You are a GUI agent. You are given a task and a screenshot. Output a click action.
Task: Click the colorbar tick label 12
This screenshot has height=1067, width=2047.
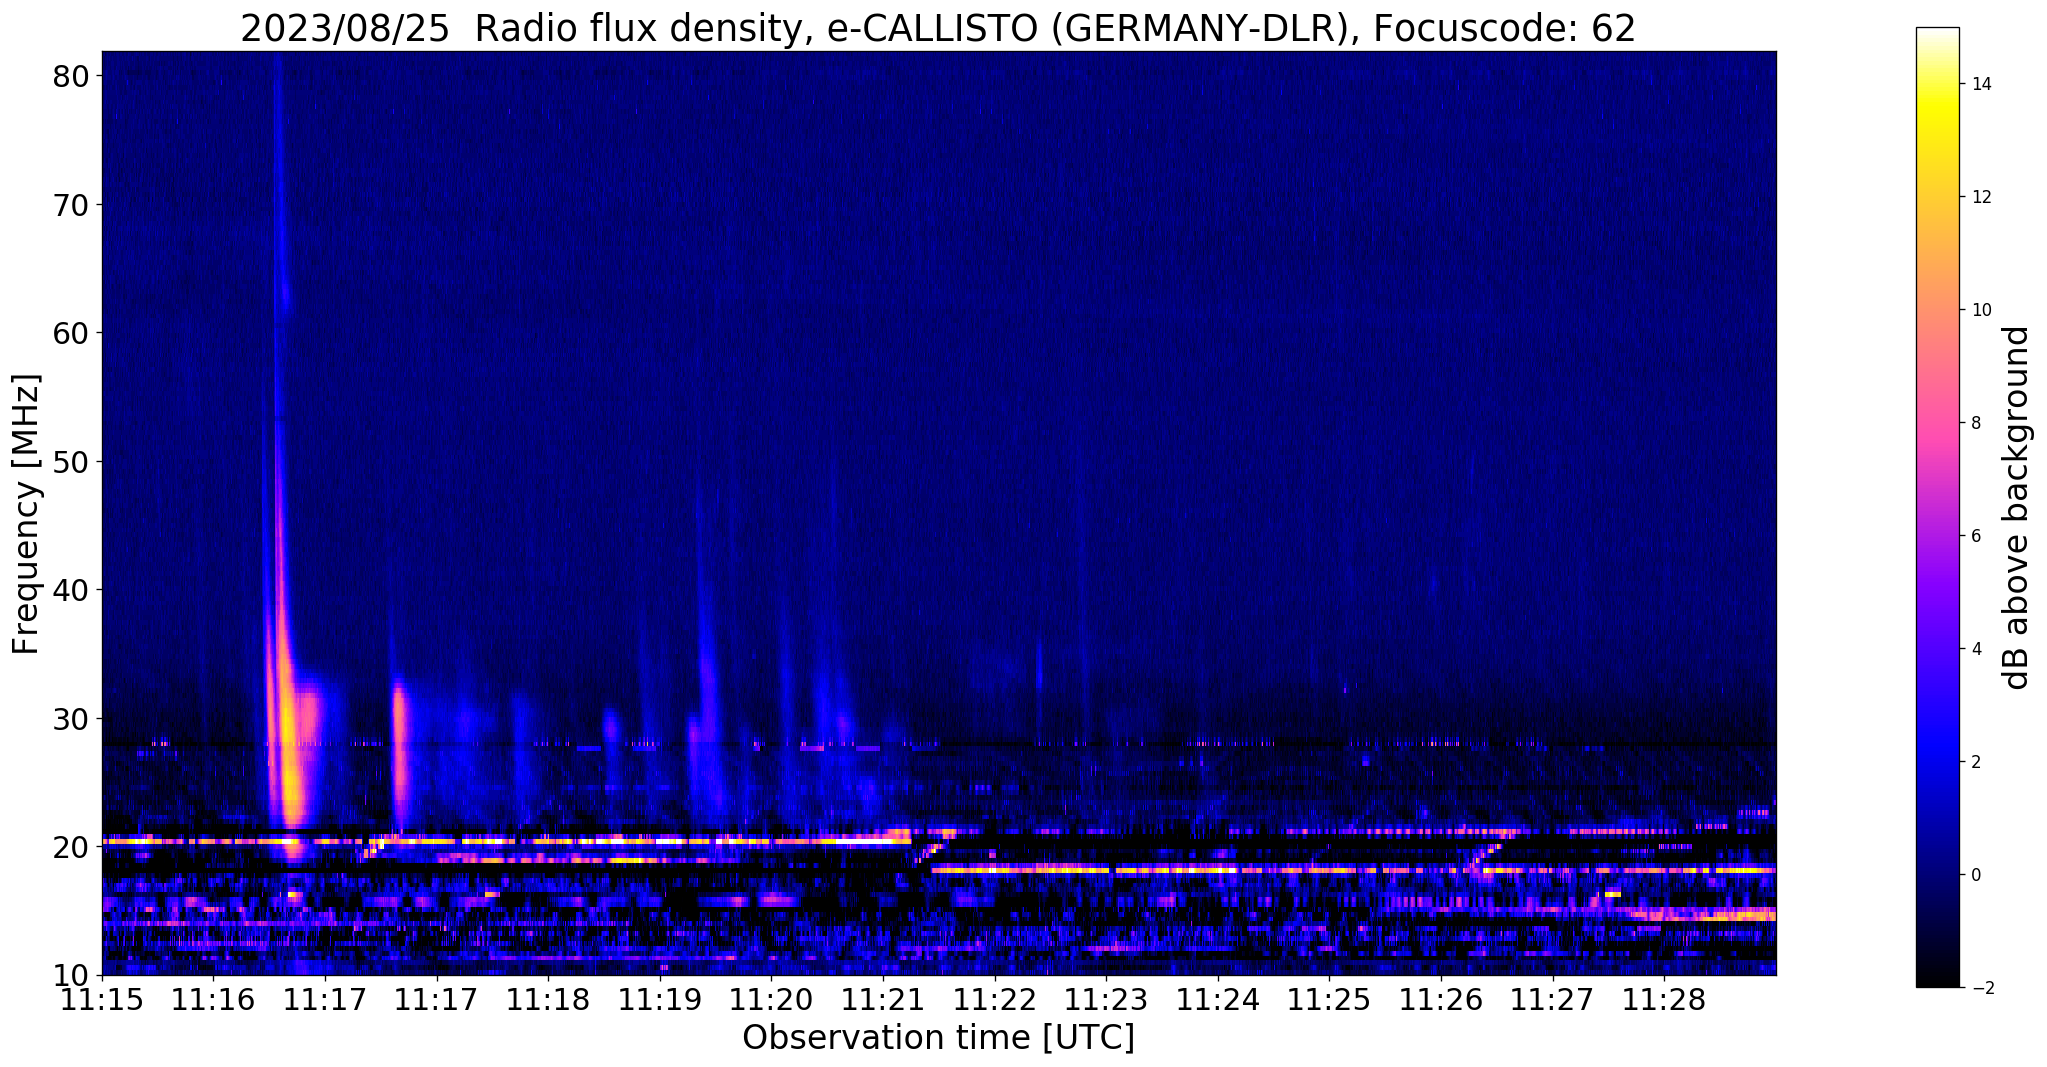click(1981, 197)
